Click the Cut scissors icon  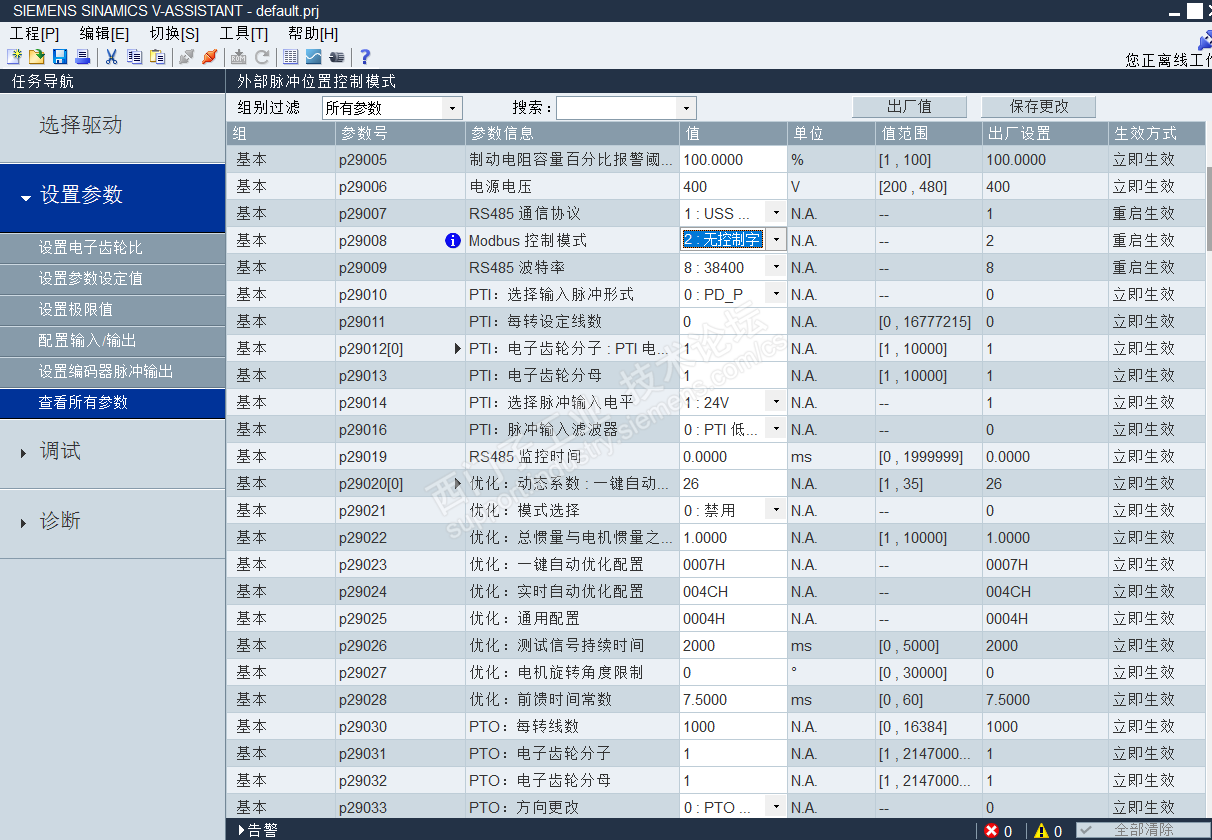pos(112,57)
